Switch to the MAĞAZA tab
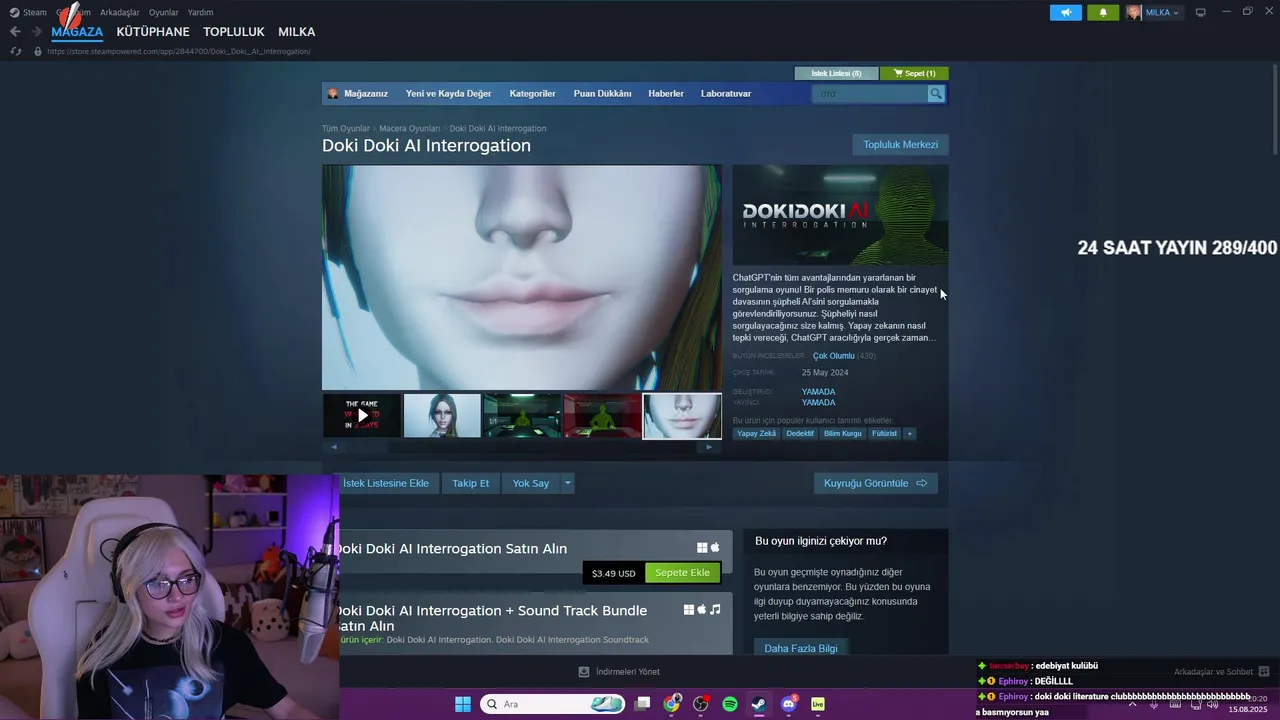The height and width of the screenshot is (720, 1280). [x=77, y=32]
